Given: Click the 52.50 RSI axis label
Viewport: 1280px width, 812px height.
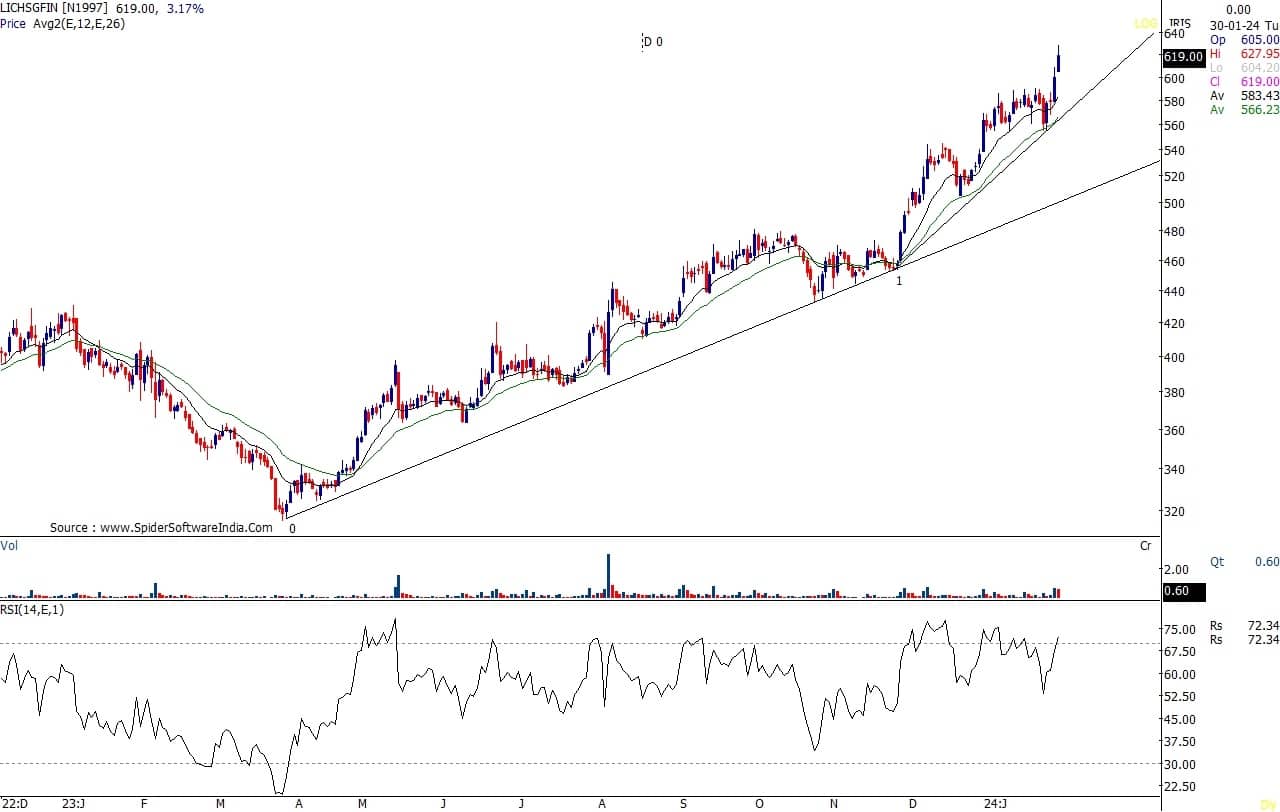Looking at the screenshot, I should [x=1179, y=697].
